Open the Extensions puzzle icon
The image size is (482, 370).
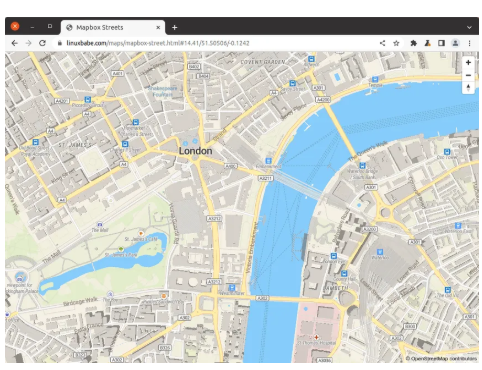(x=413, y=43)
